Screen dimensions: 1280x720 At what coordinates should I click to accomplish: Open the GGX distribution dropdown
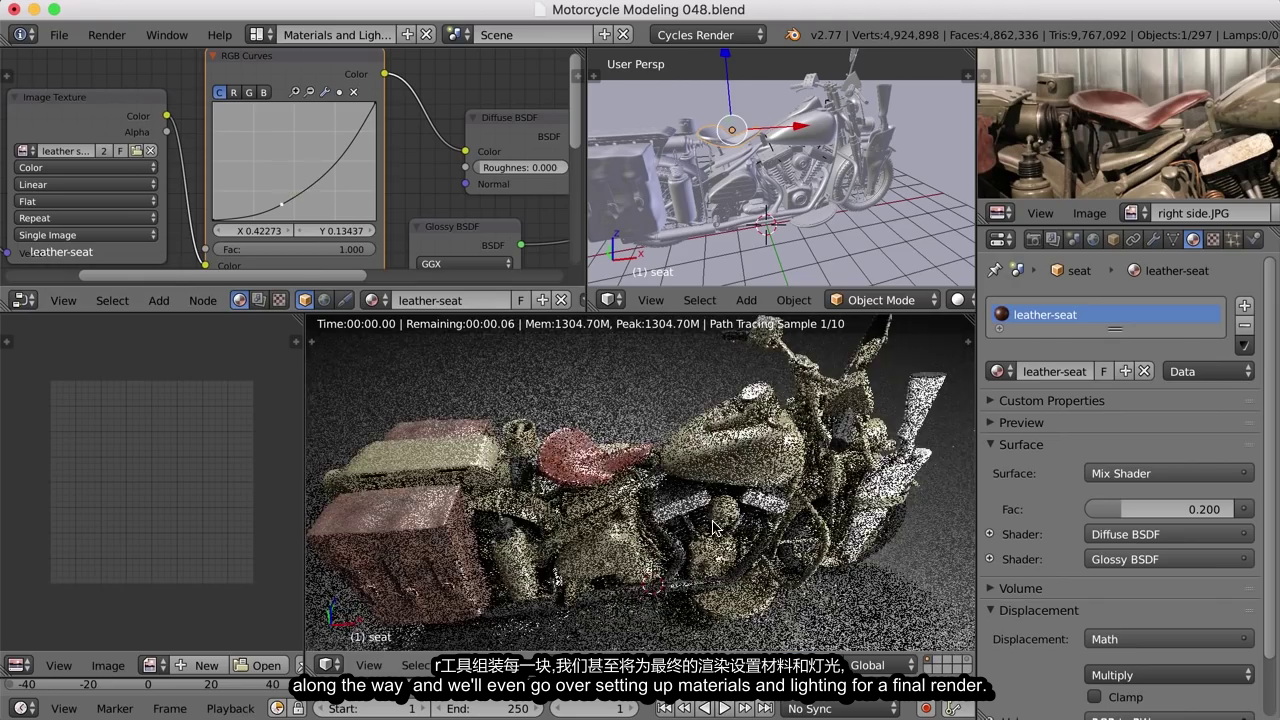pyautogui.click(x=466, y=264)
